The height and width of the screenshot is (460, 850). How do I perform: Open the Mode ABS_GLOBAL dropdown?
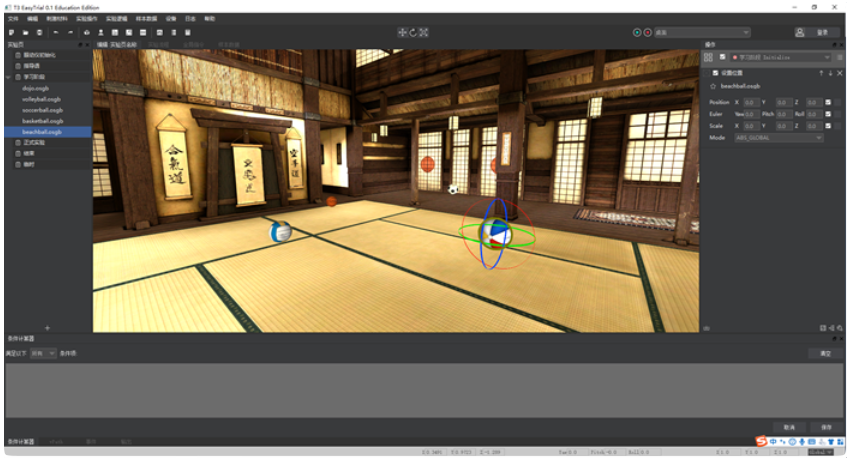click(778, 138)
